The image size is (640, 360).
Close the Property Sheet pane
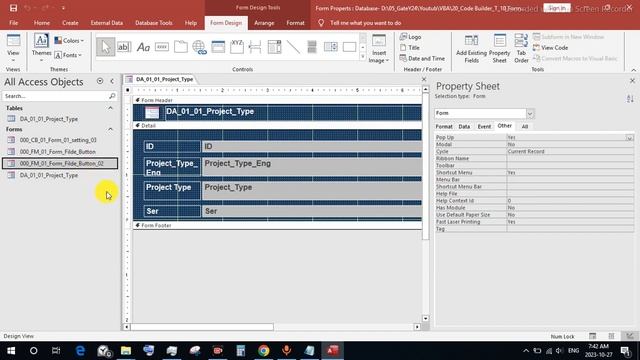(632, 81)
